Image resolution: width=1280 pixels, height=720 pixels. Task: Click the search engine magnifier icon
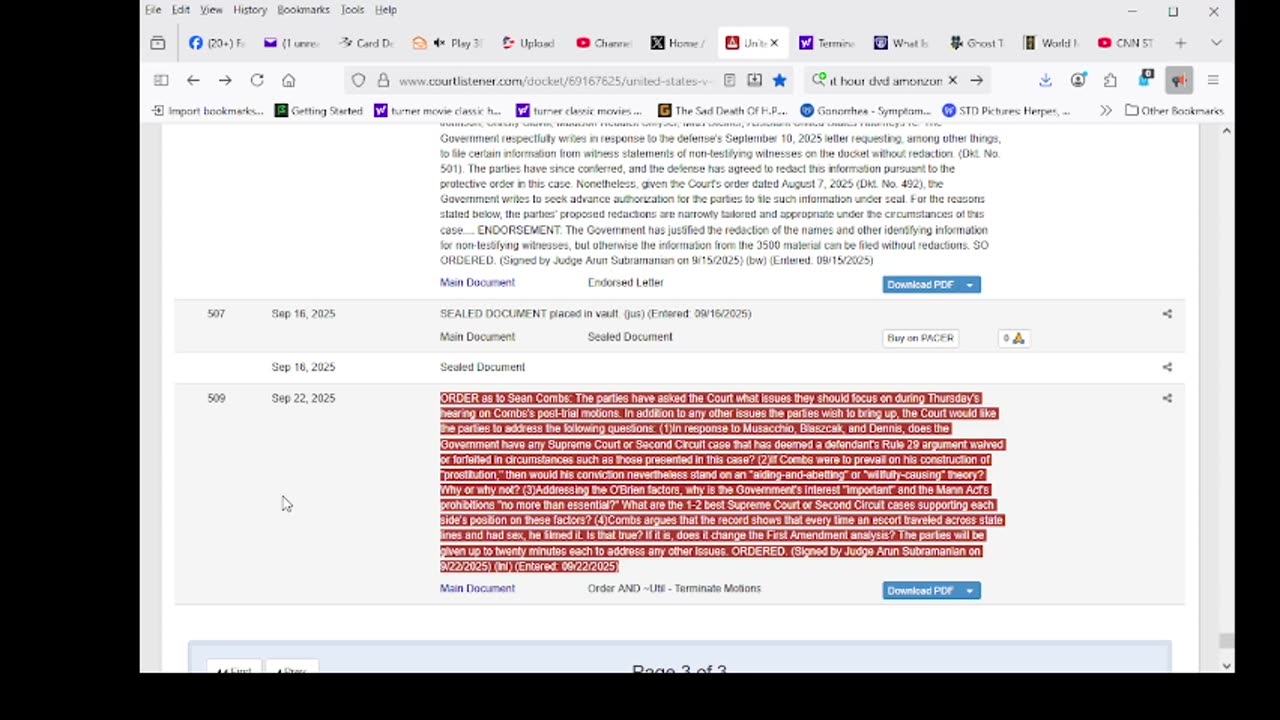pos(820,80)
